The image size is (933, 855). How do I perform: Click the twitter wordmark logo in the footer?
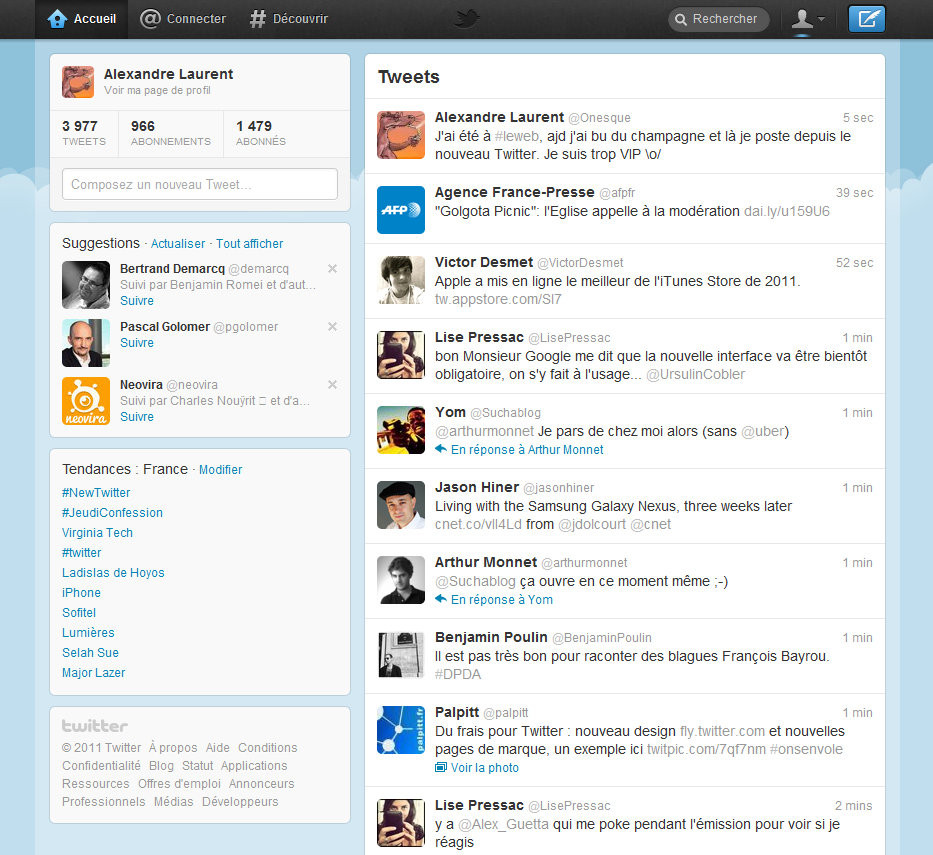tap(95, 725)
